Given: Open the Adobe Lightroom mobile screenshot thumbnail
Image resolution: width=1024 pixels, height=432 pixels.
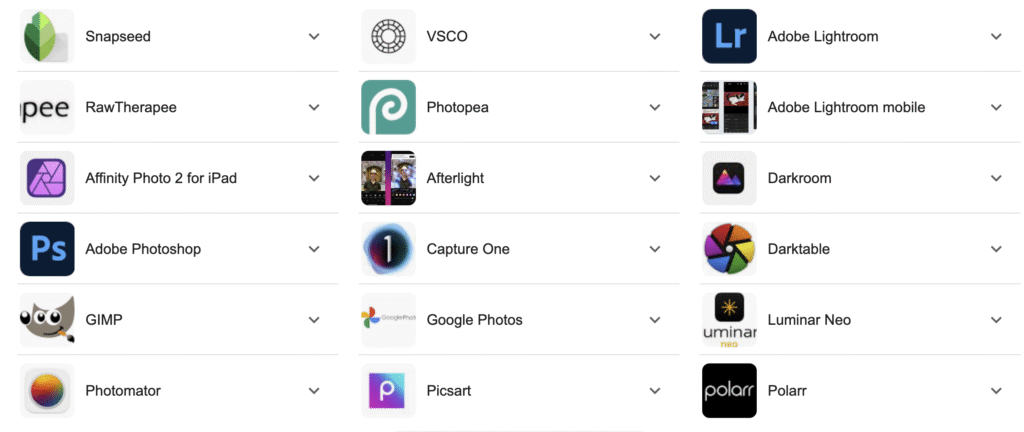Looking at the screenshot, I should point(729,107).
